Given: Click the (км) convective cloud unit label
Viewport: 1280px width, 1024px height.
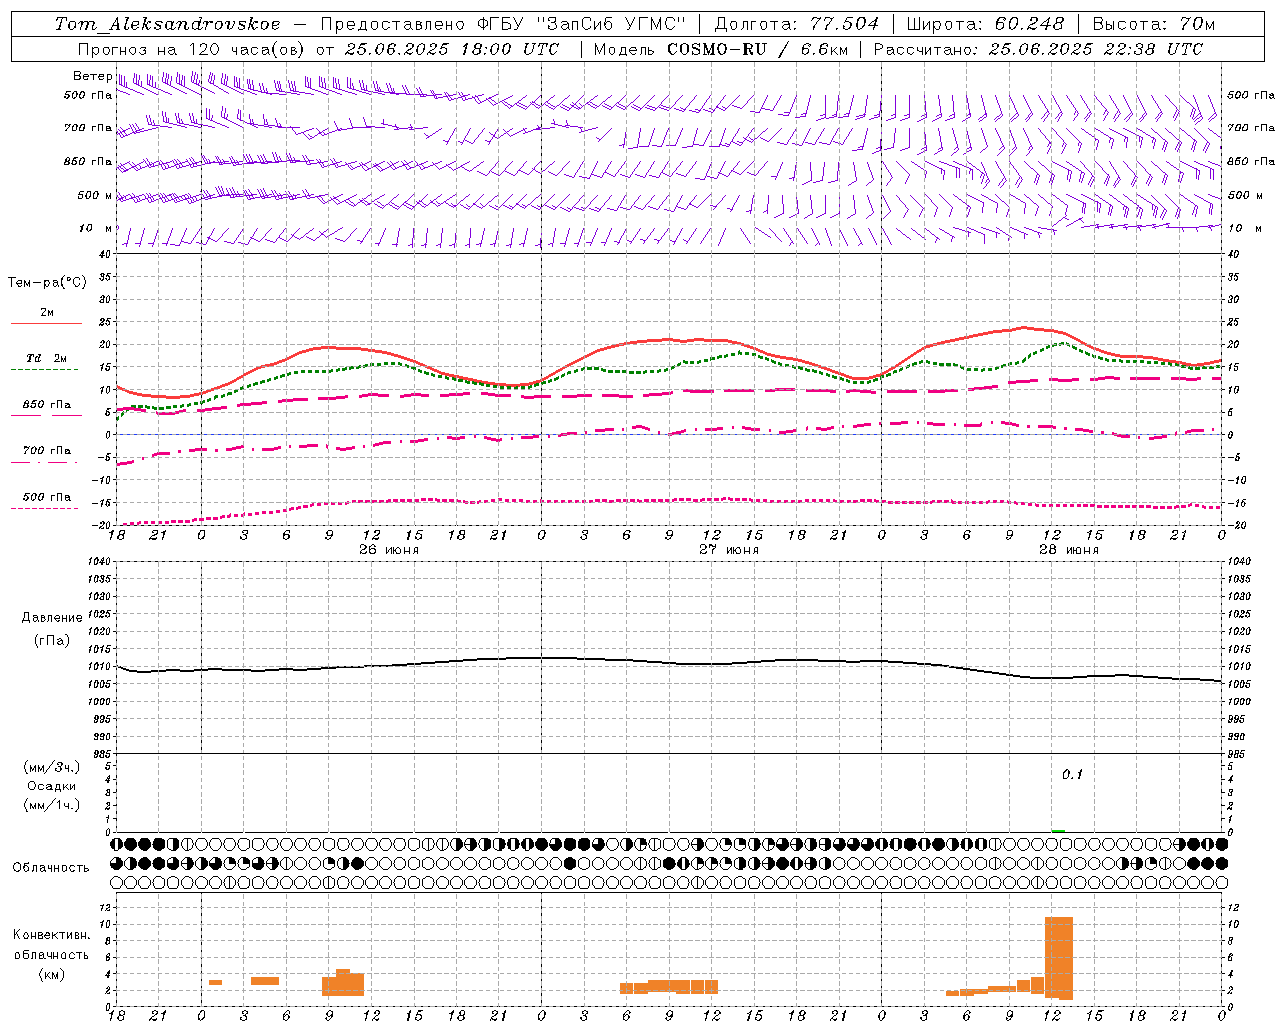Looking at the screenshot, I should (x=51, y=974).
